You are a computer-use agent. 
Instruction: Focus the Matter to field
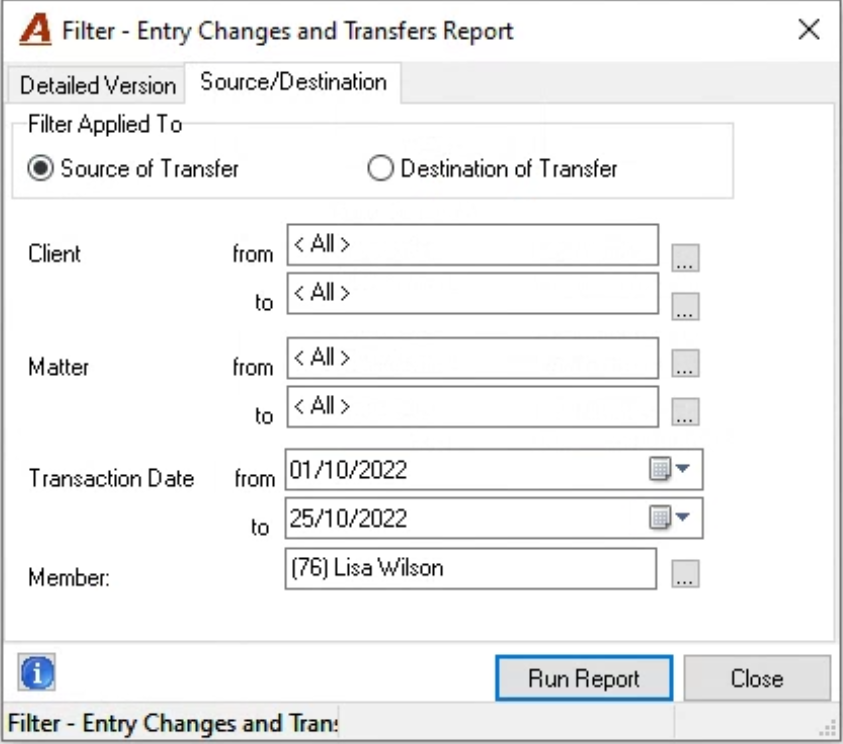(473, 407)
